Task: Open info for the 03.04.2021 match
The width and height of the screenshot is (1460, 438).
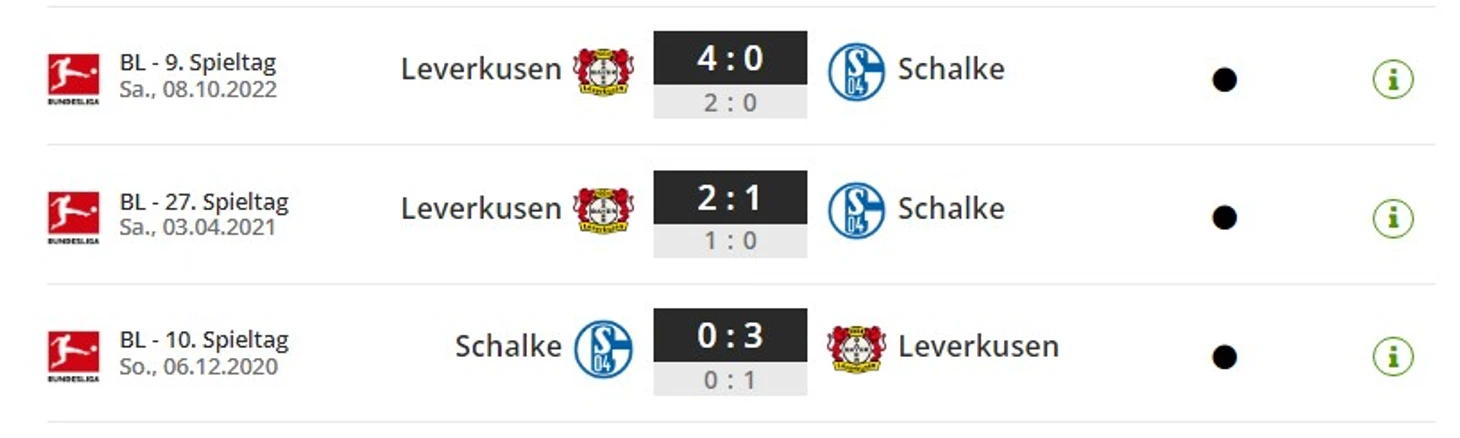Action: [1393, 217]
